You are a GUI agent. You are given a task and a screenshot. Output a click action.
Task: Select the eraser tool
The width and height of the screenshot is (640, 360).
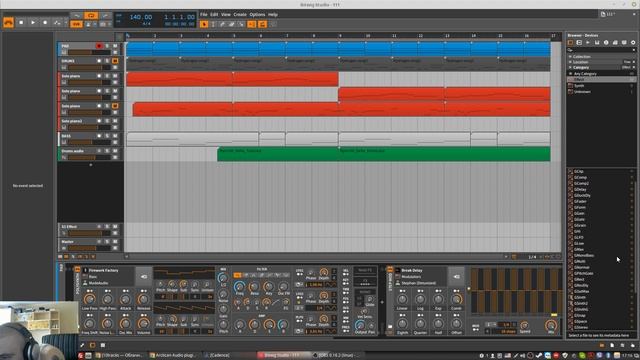(x=232, y=24)
